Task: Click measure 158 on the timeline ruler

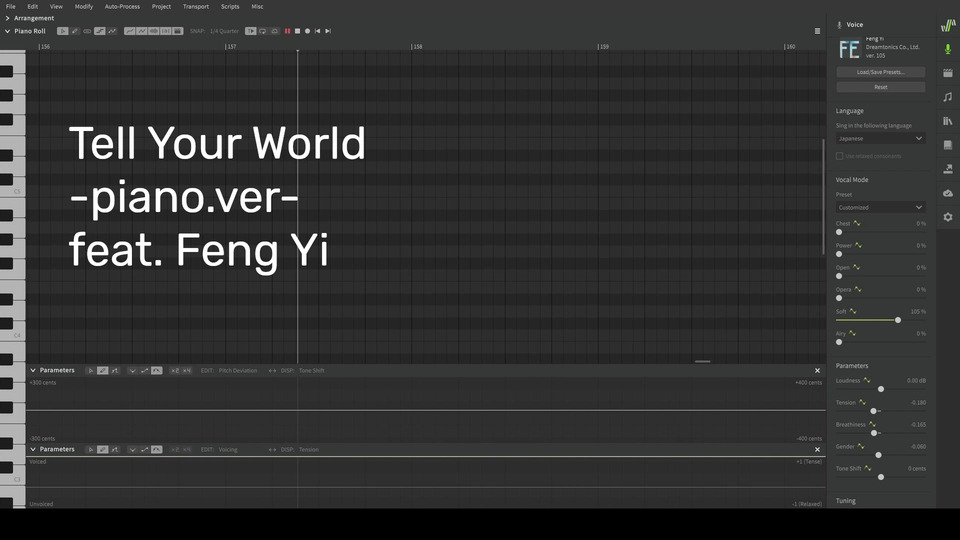Action: click(x=417, y=47)
